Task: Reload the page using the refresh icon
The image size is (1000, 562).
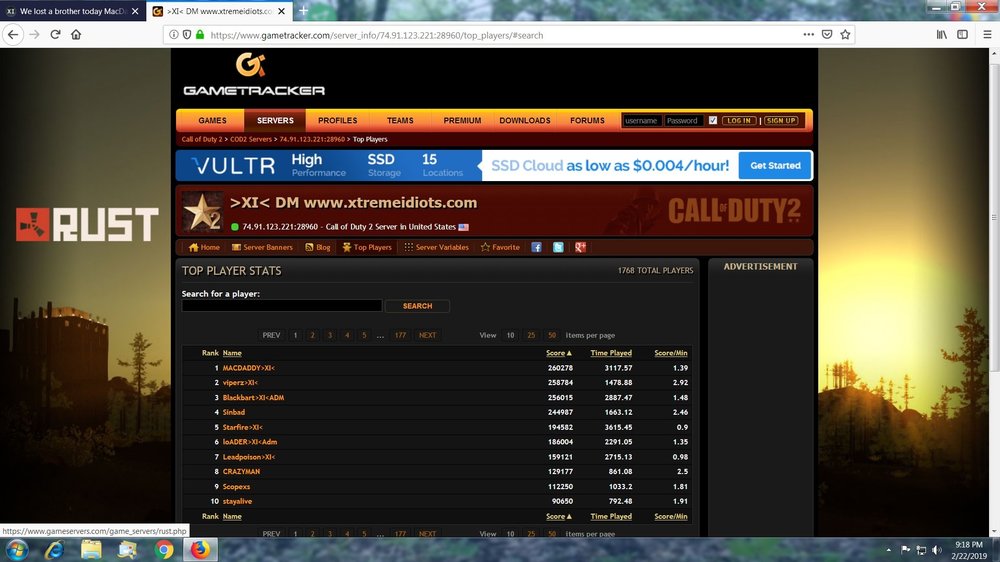Action: [x=55, y=34]
